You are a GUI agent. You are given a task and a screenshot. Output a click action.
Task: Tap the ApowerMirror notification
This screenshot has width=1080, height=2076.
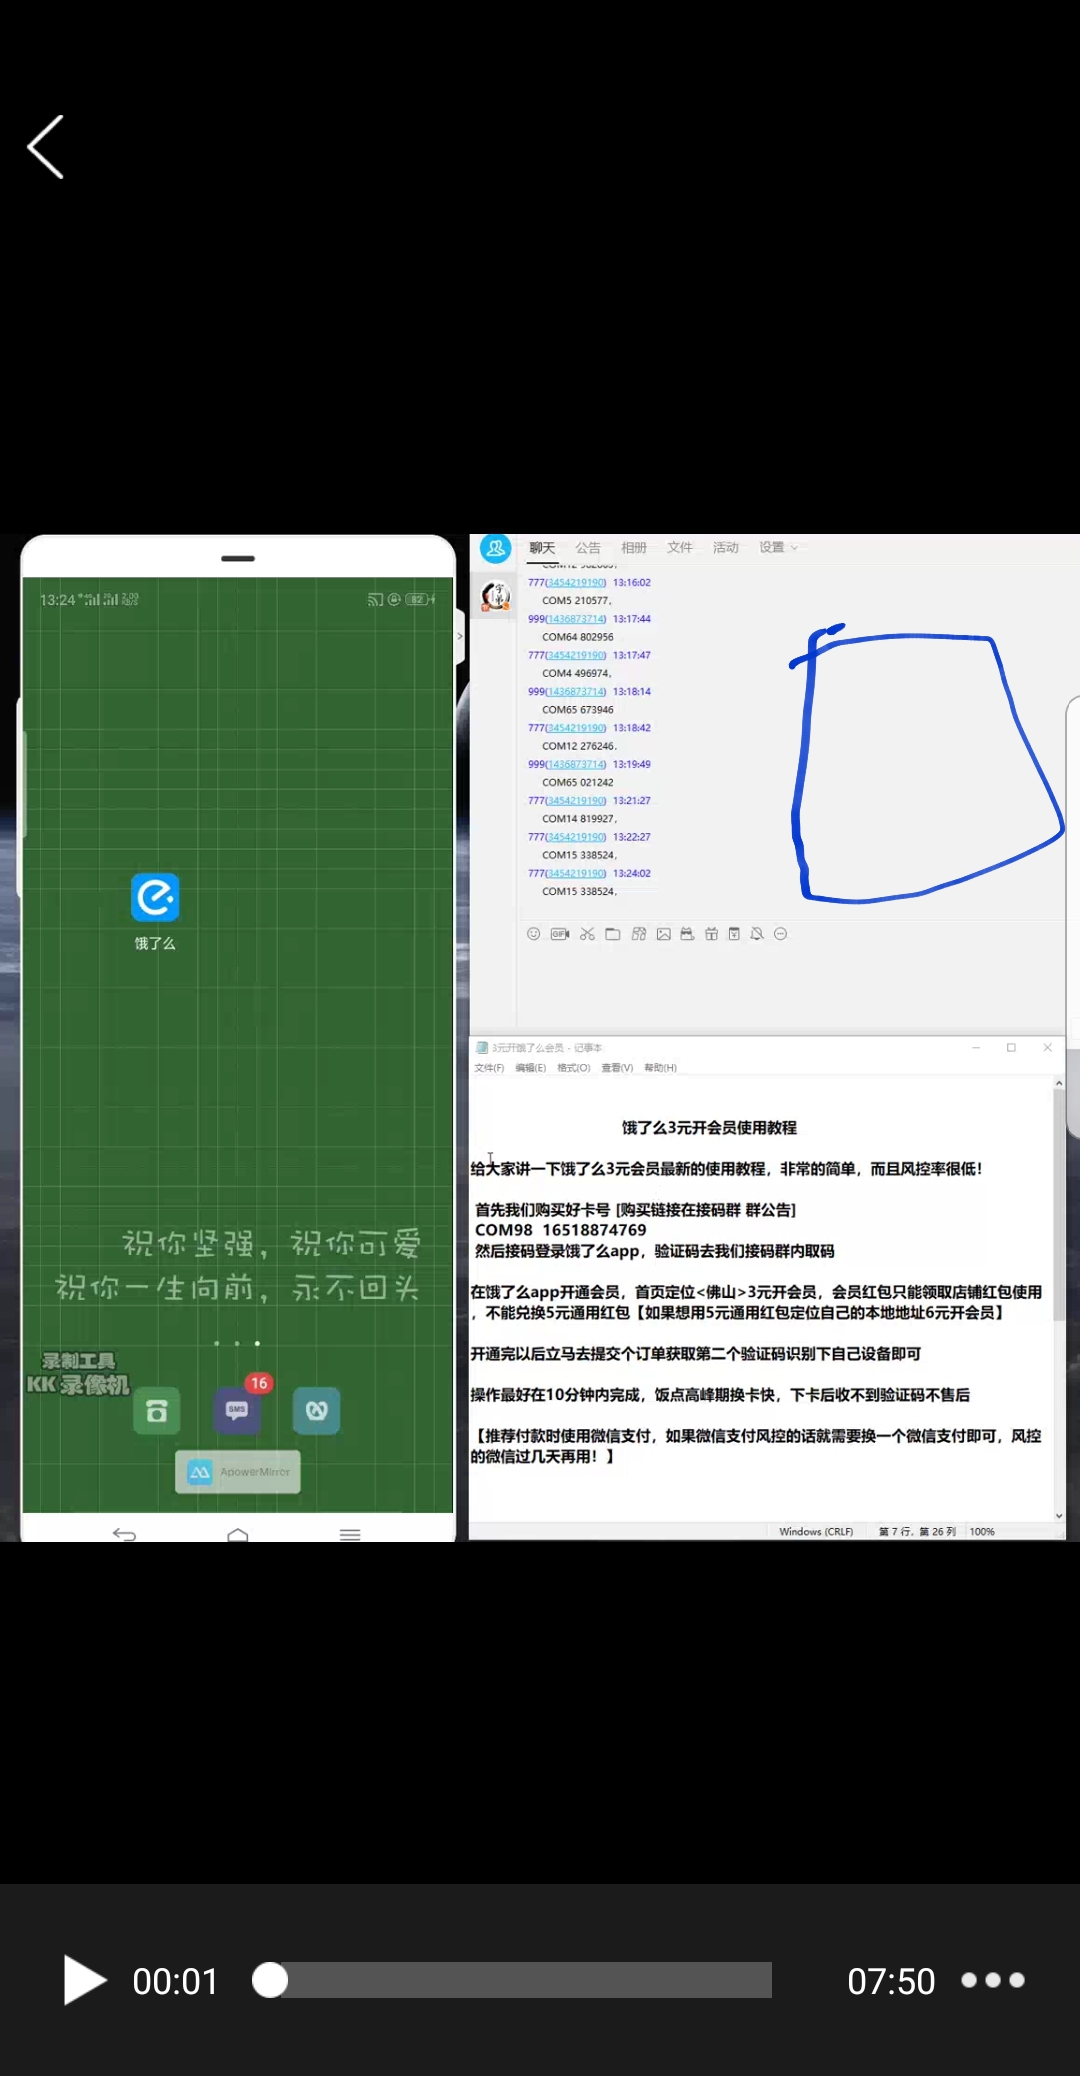238,1472
